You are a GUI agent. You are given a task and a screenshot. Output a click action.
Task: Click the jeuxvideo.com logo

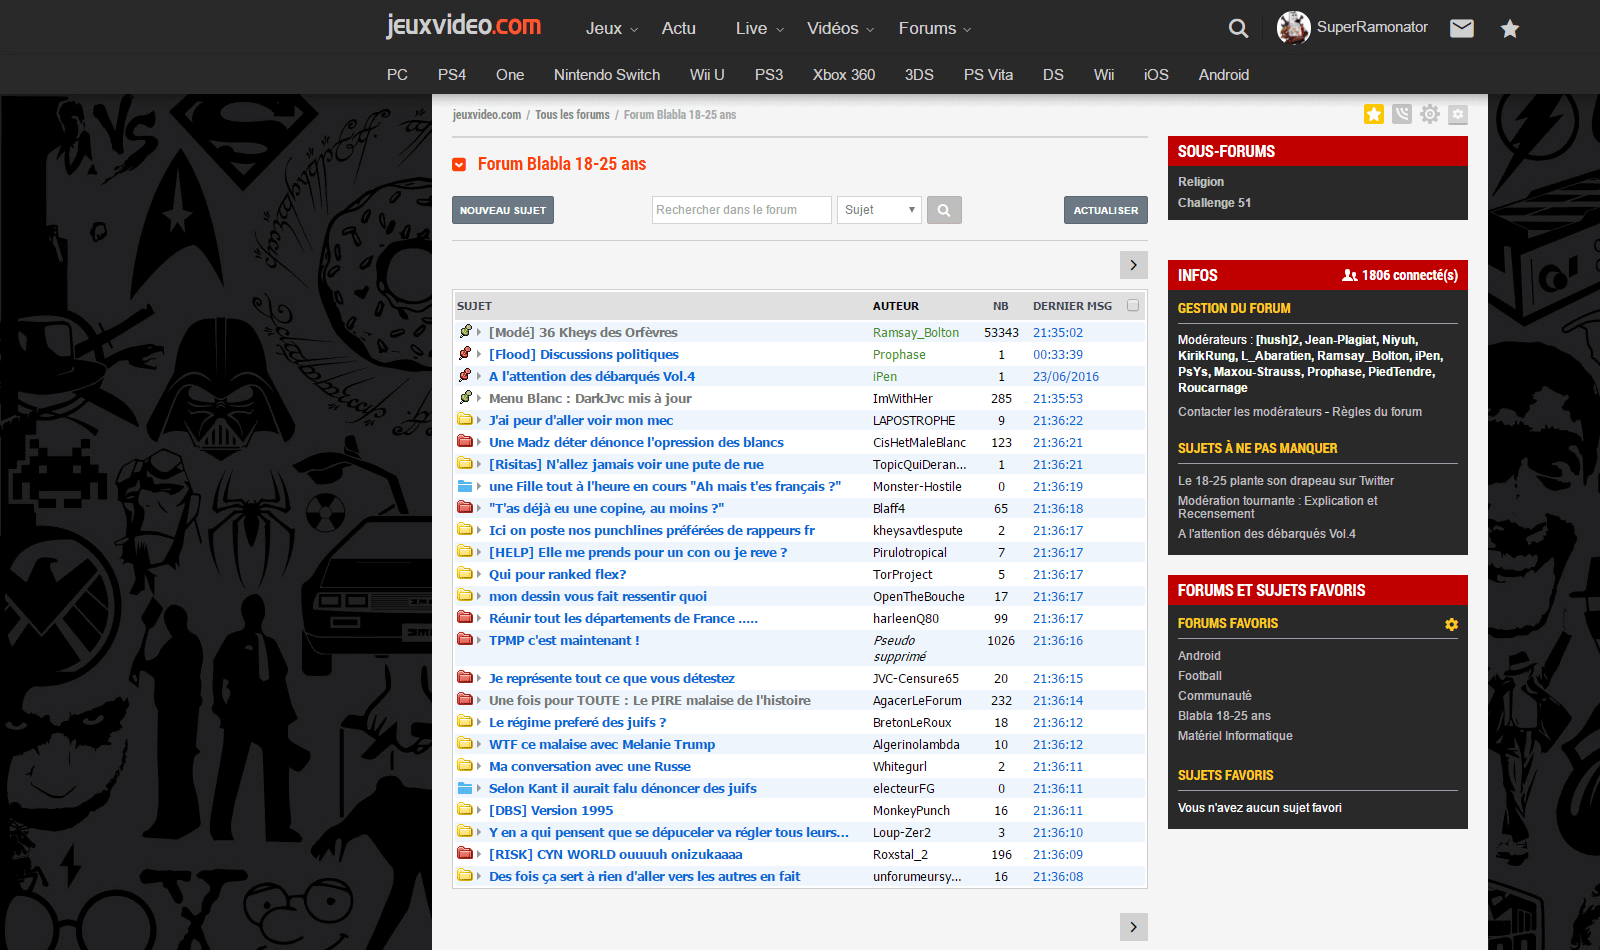point(464,25)
